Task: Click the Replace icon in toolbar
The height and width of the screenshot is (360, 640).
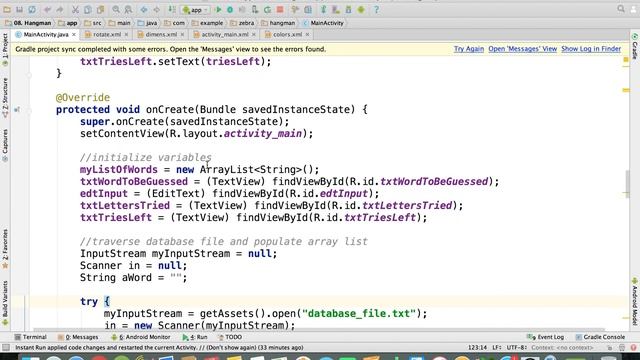Action: pyautogui.click(x=128, y=9)
